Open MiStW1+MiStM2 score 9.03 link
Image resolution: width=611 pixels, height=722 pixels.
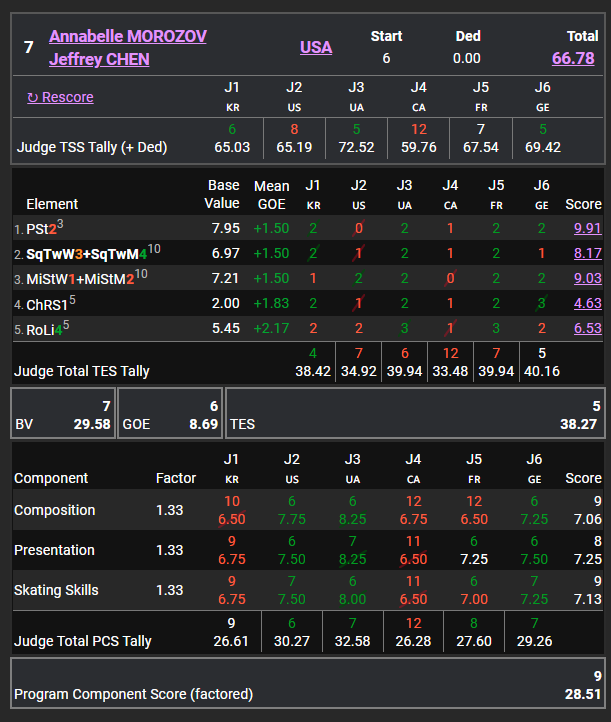pos(587,279)
